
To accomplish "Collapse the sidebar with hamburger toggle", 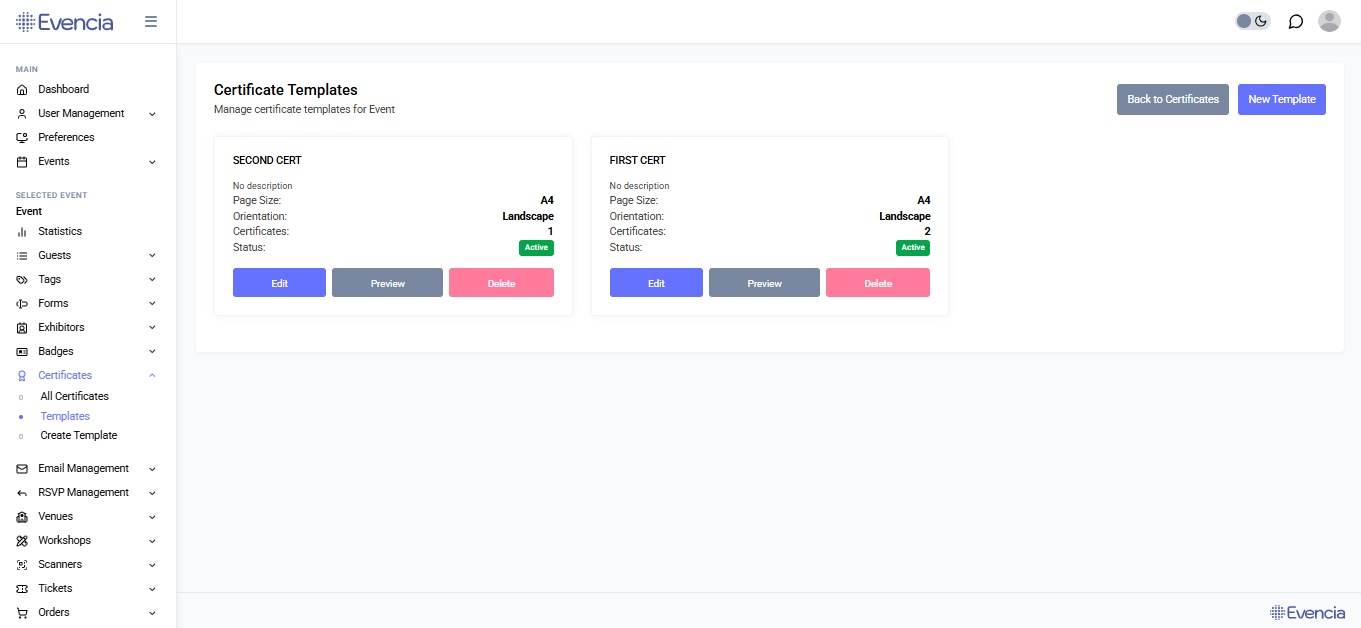I will coord(151,21).
